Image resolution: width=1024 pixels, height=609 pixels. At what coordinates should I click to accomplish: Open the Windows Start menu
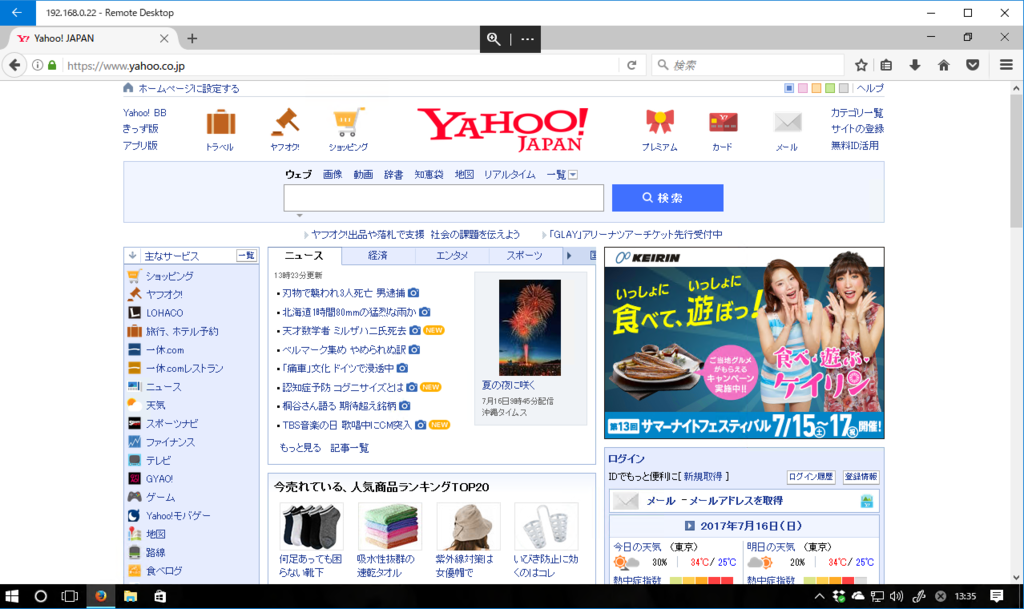[12, 596]
